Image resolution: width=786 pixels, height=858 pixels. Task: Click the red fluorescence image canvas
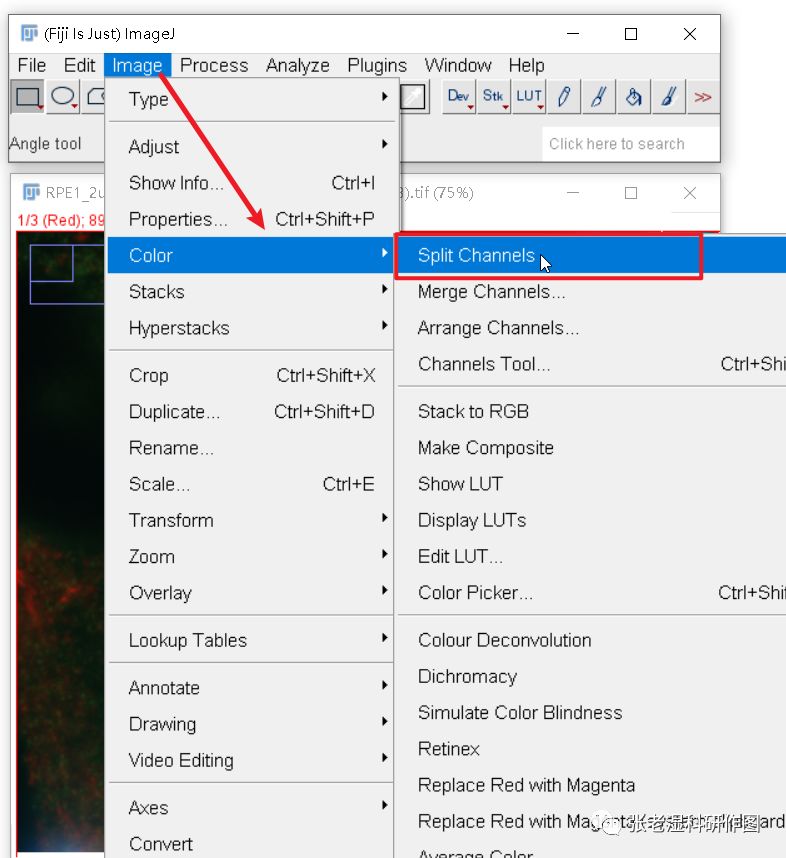60,542
